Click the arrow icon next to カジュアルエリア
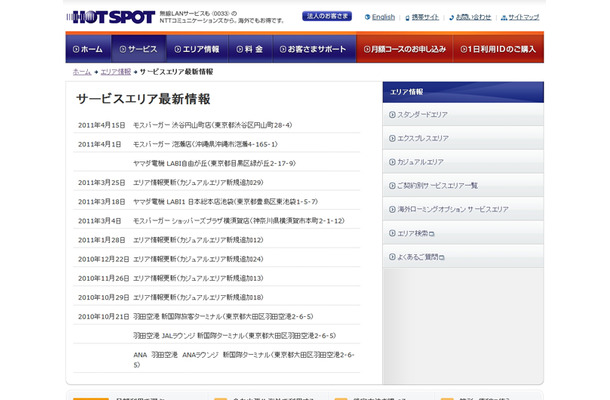The image size is (610, 400). (392, 162)
